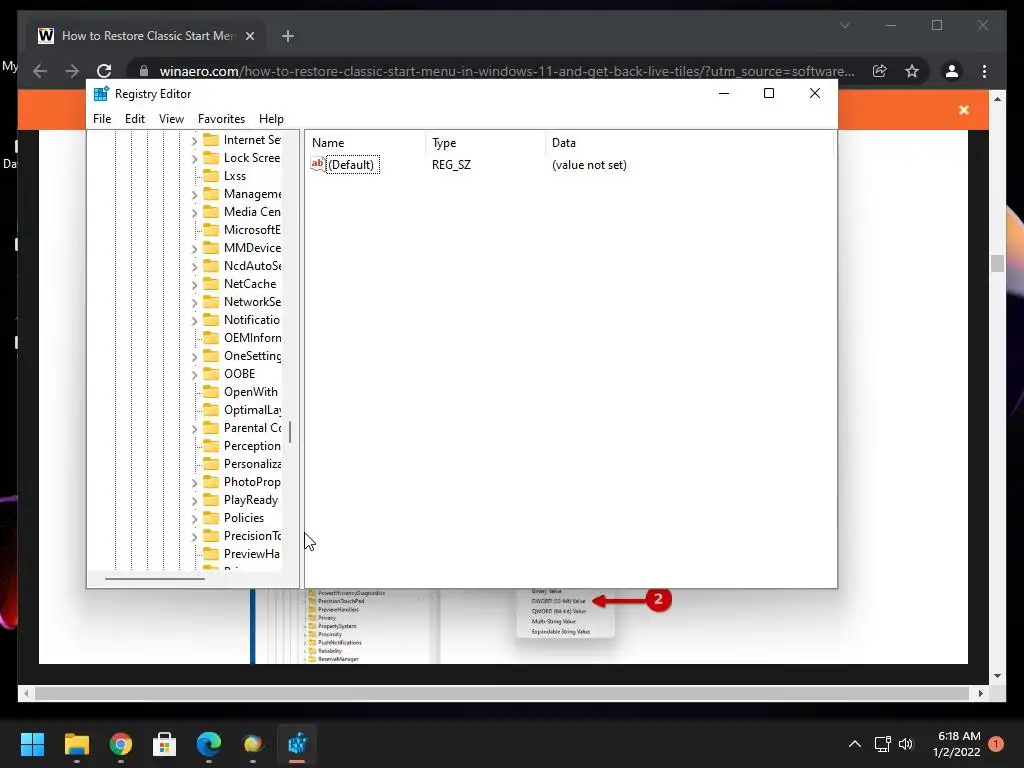Expand the PrecisionTo... registry key

[x=194, y=537]
